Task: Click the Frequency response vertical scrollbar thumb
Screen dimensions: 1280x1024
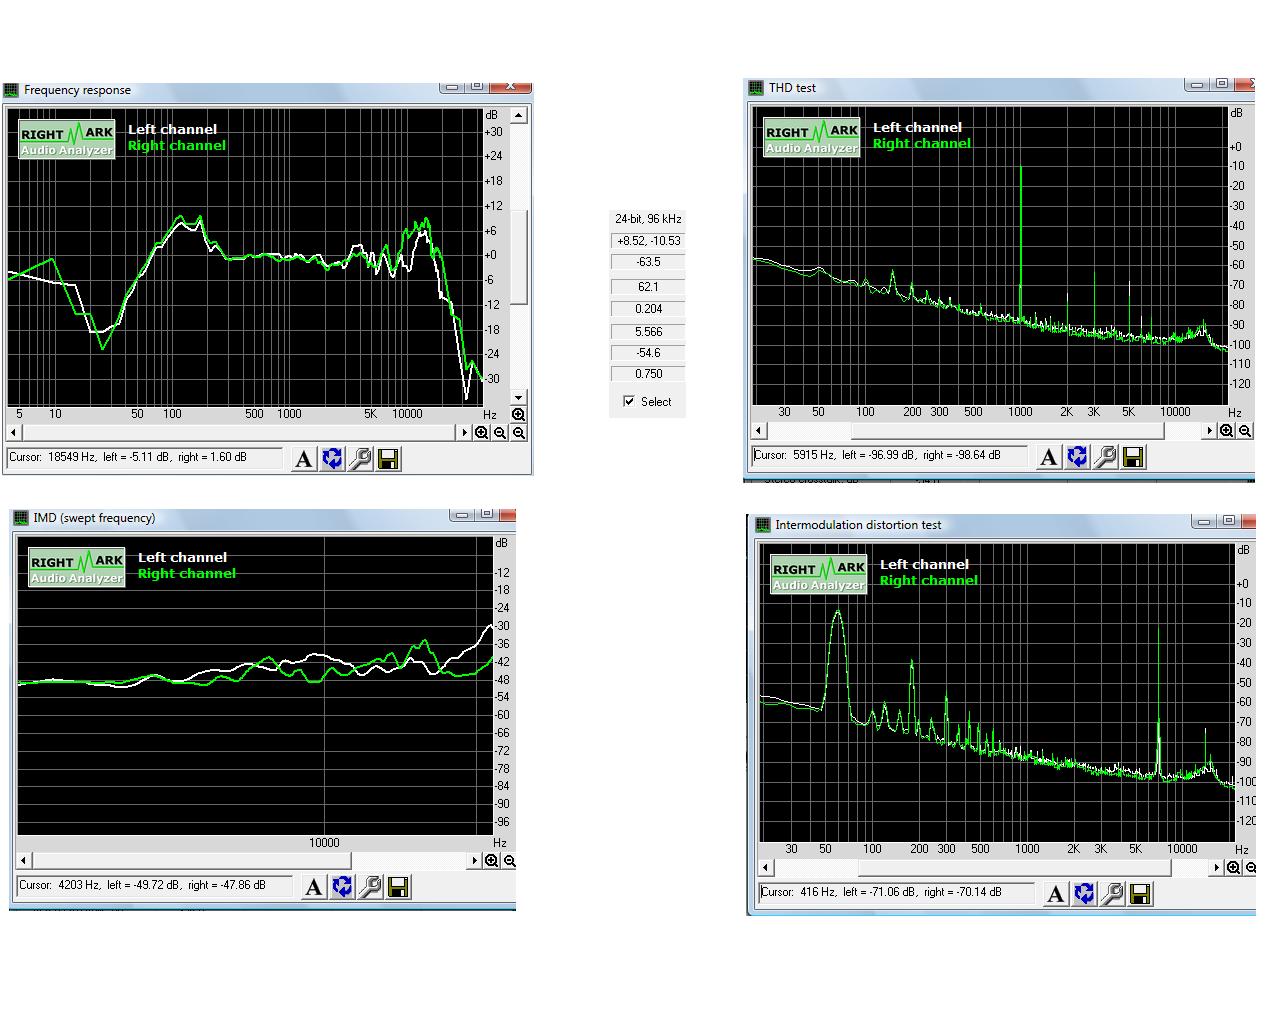Action: [518, 257]
